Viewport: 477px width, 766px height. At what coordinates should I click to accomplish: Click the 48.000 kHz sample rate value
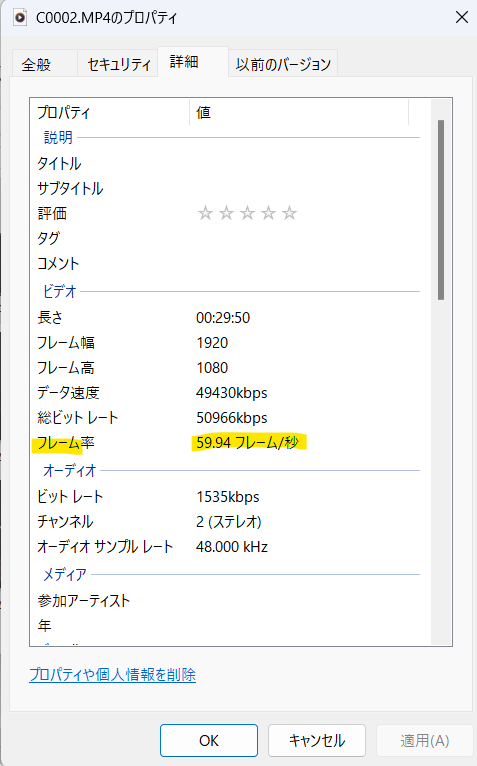(232, 547)
